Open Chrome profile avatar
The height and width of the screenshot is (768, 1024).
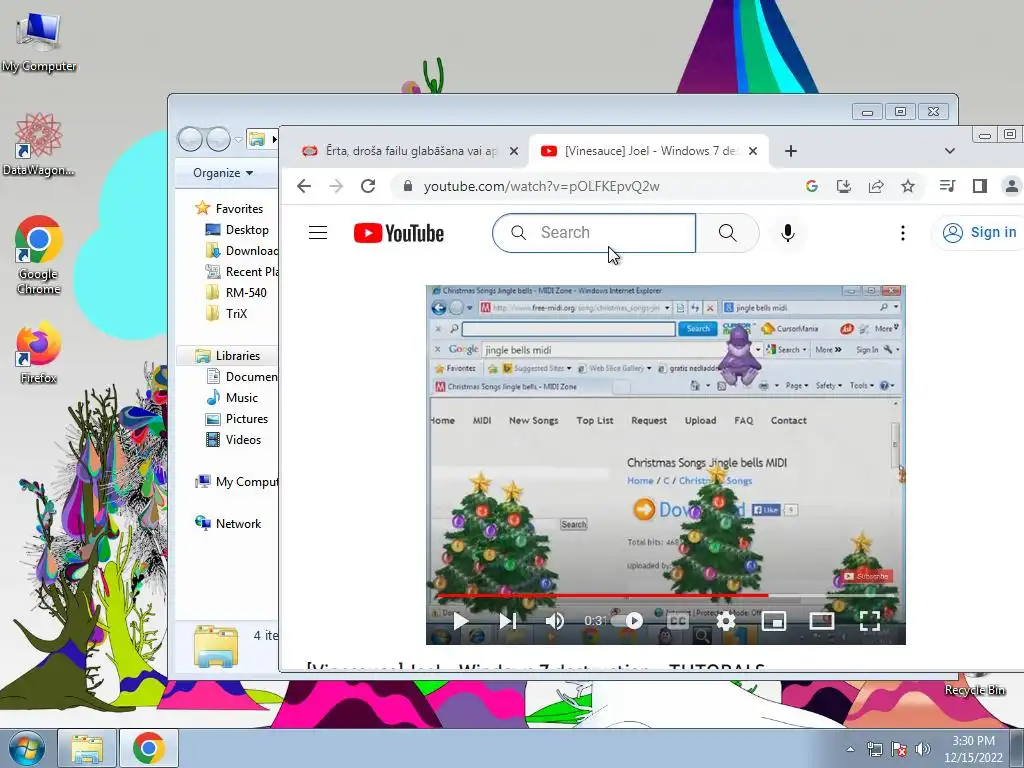click(1011, 186)
